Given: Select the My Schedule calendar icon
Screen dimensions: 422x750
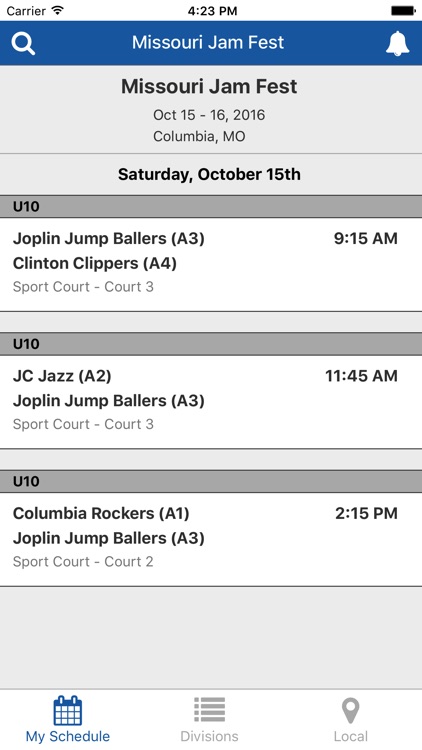Looking at the screenshot, I should [x=67, y=711].
